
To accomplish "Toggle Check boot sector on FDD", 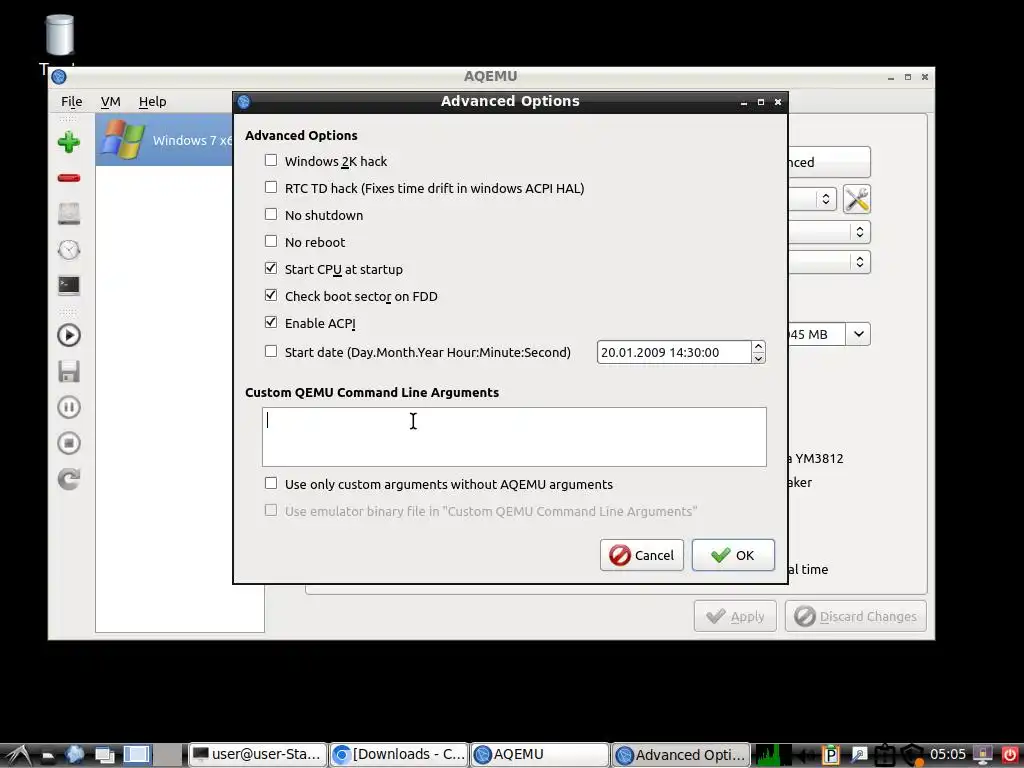I will (271, 295).
